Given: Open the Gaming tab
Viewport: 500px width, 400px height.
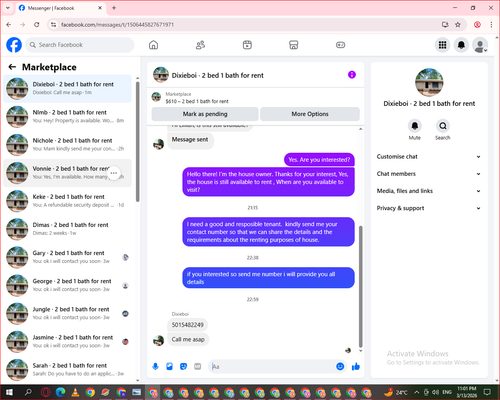Looking at the screenshot, I should coord(340,45).
